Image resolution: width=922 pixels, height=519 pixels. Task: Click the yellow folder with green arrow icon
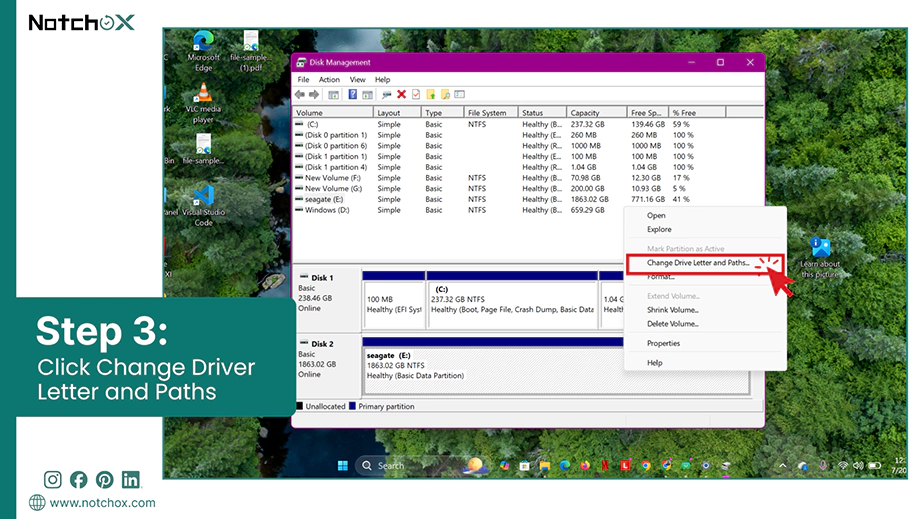click(x=431, y=95)
